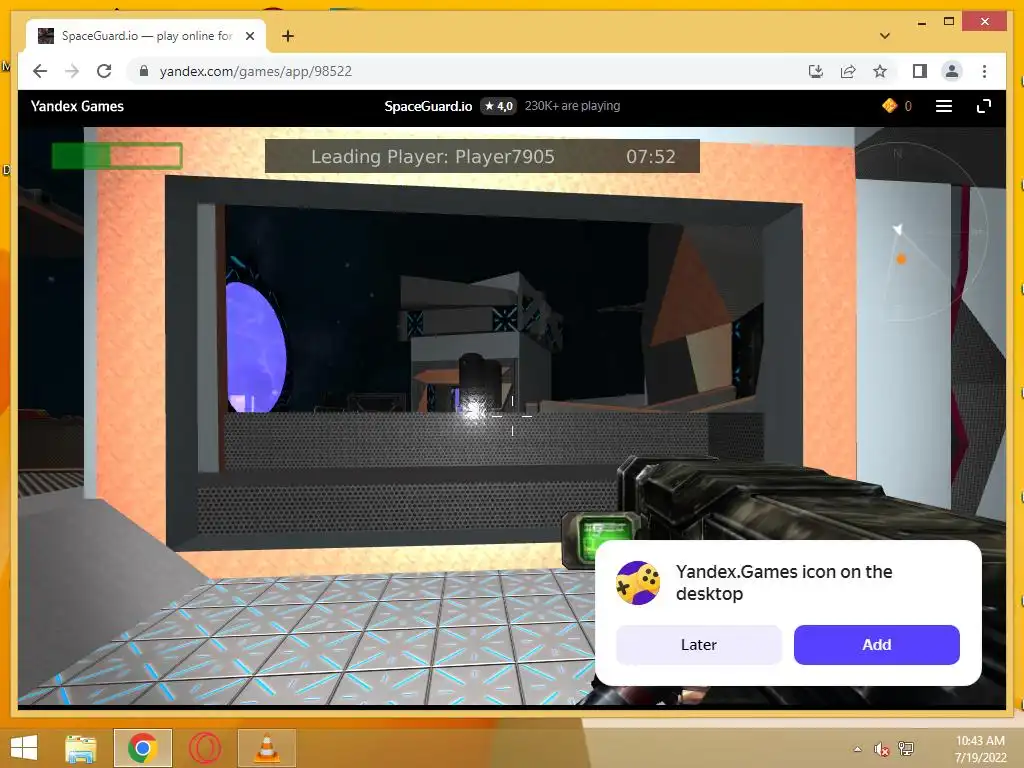Select the SpaceGuard.io browser tab
Screen dimensions: 1024x768
click(146, 36)
